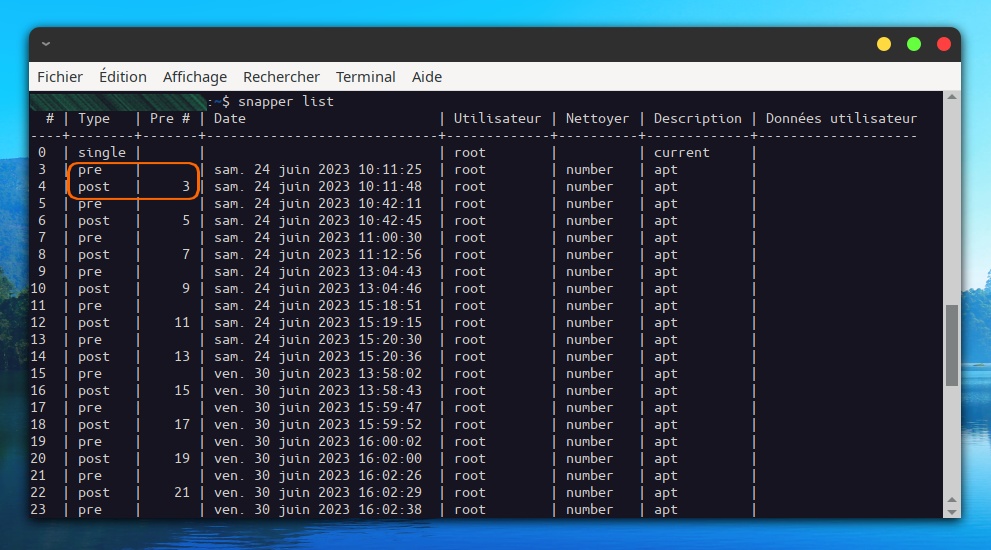Open the Aide help menu
The height and width of the screenshot is (550, 991).
click(427, 77)
